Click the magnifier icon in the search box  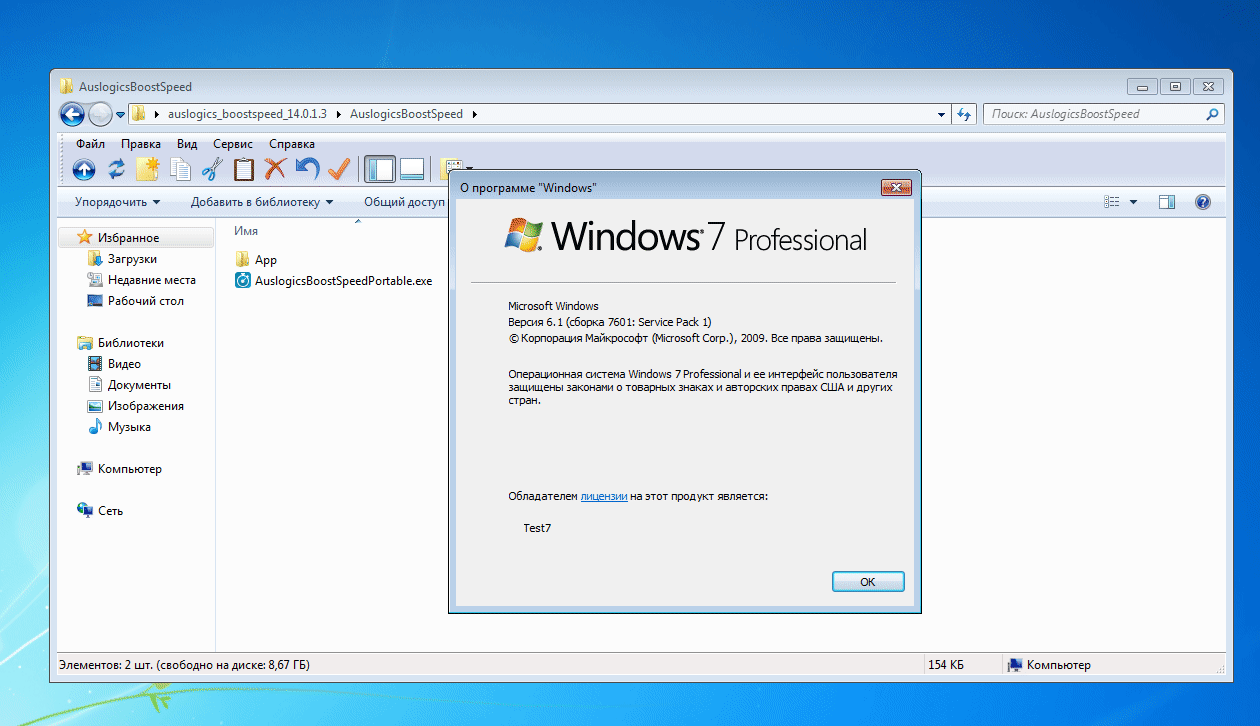point(1212,114)
